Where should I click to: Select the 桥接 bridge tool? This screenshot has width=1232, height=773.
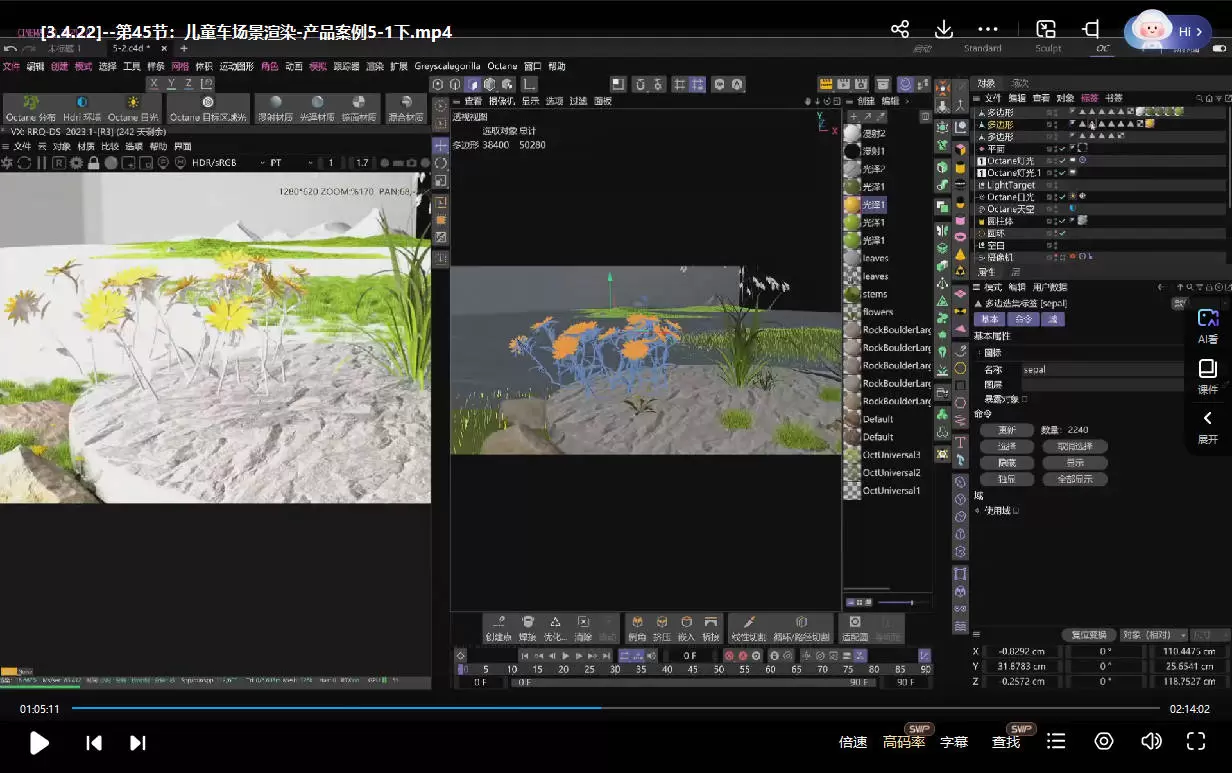(x=711, y=627)
